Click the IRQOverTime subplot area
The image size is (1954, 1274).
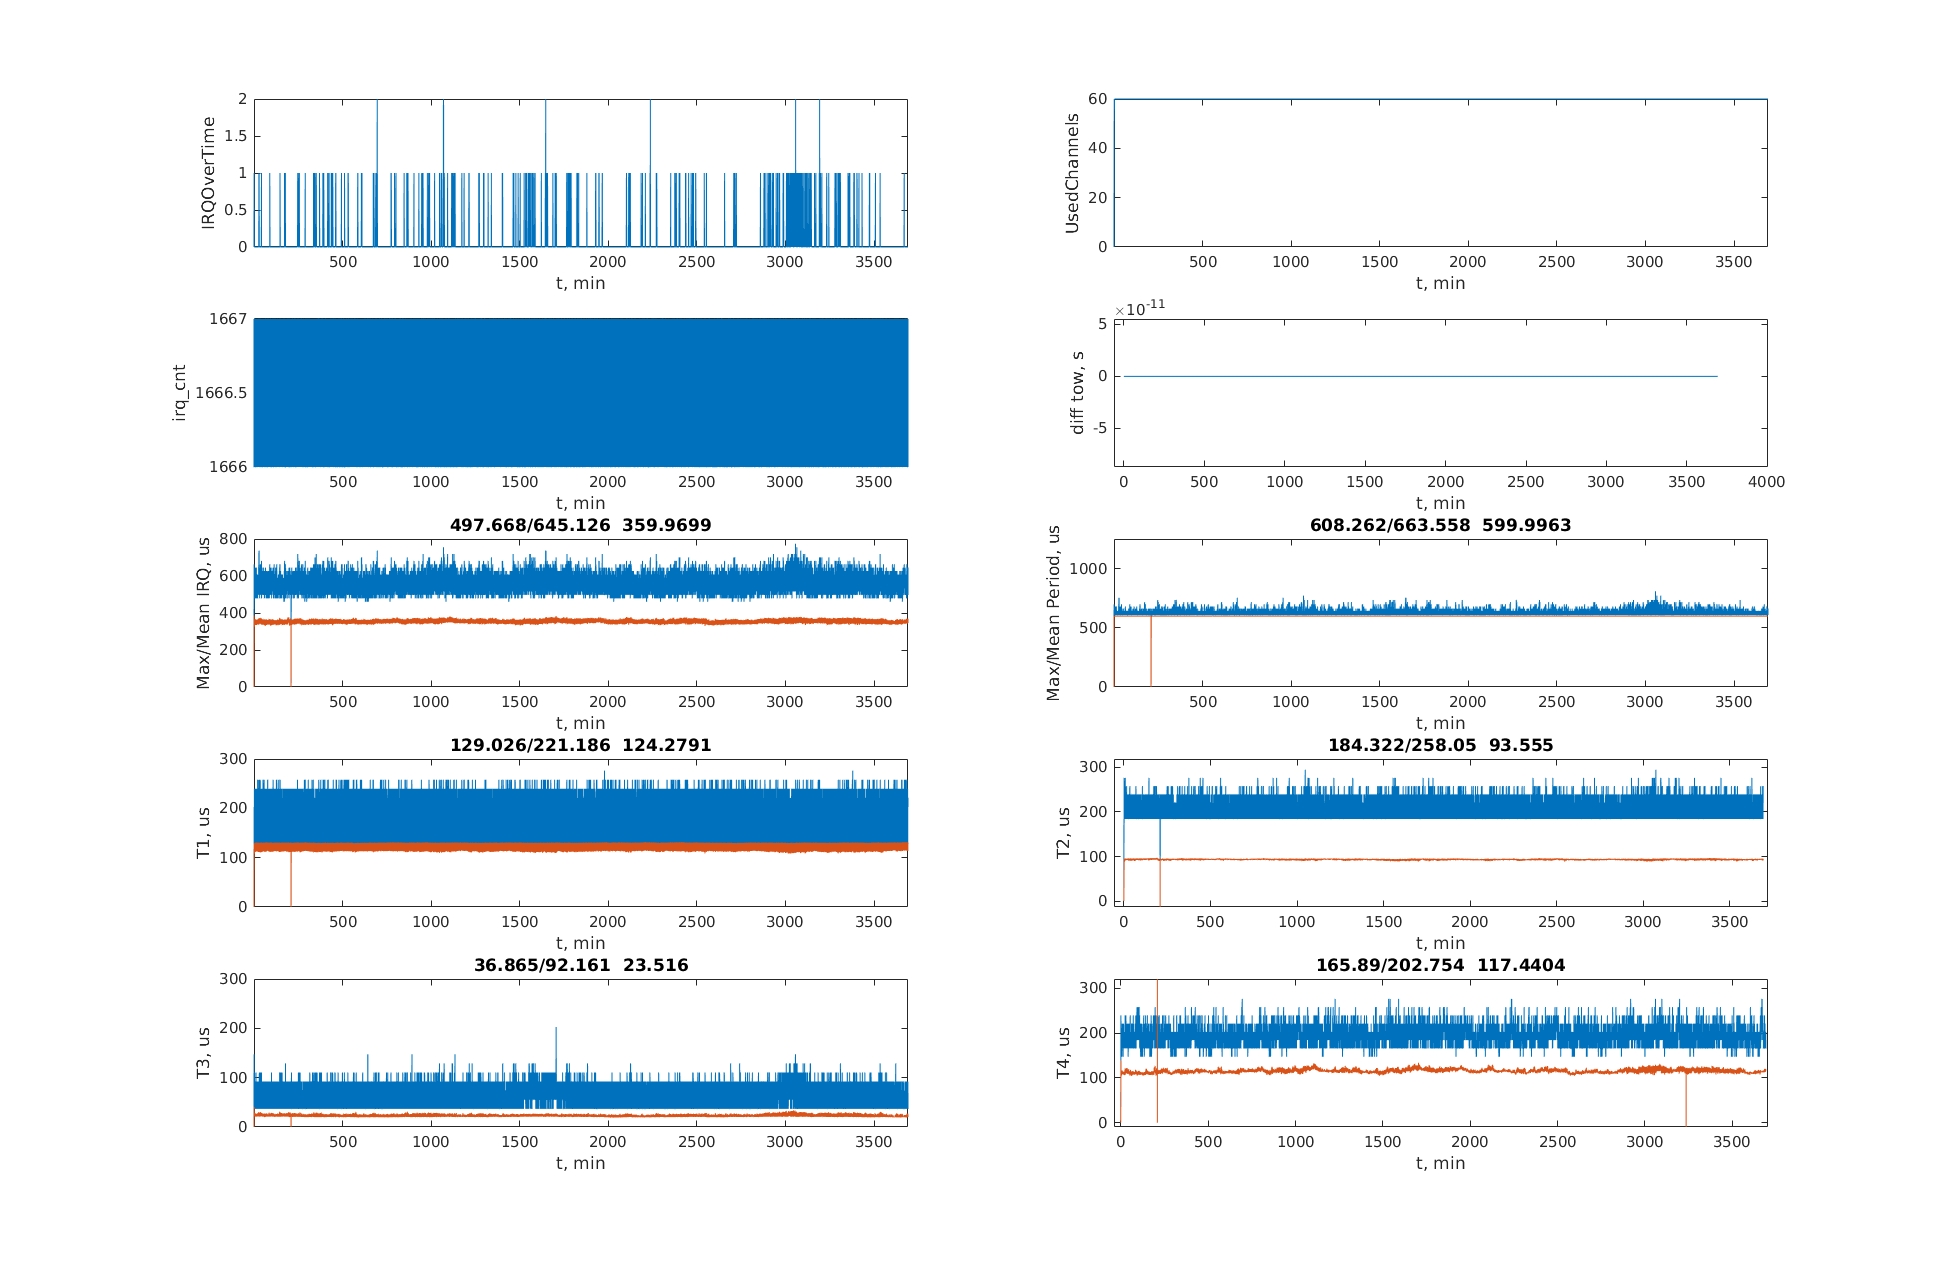(x=580, y=172)
